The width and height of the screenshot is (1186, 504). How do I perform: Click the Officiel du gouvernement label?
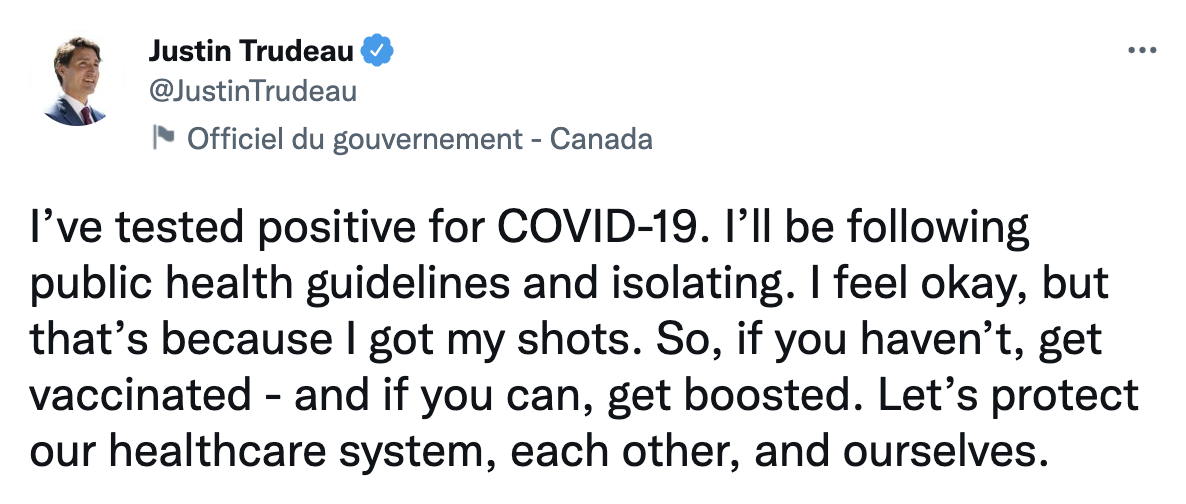[355, 139]
